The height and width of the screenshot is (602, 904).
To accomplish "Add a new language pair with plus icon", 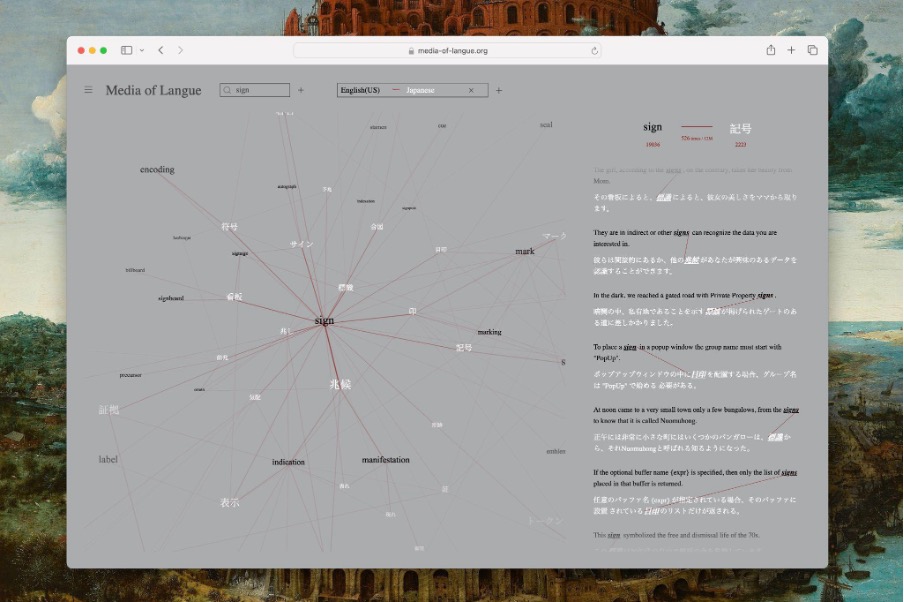I will pos(499,90).
